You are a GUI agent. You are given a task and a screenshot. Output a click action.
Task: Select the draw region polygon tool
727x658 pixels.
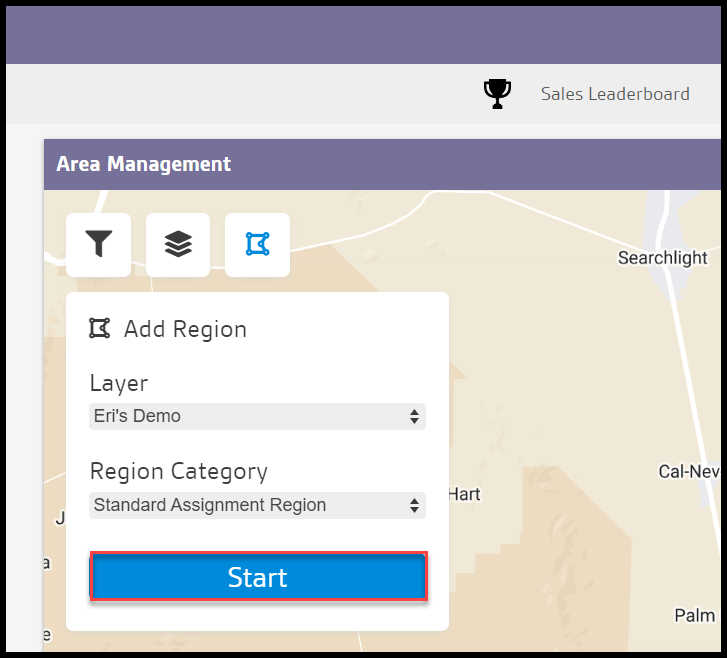[257, 244]
